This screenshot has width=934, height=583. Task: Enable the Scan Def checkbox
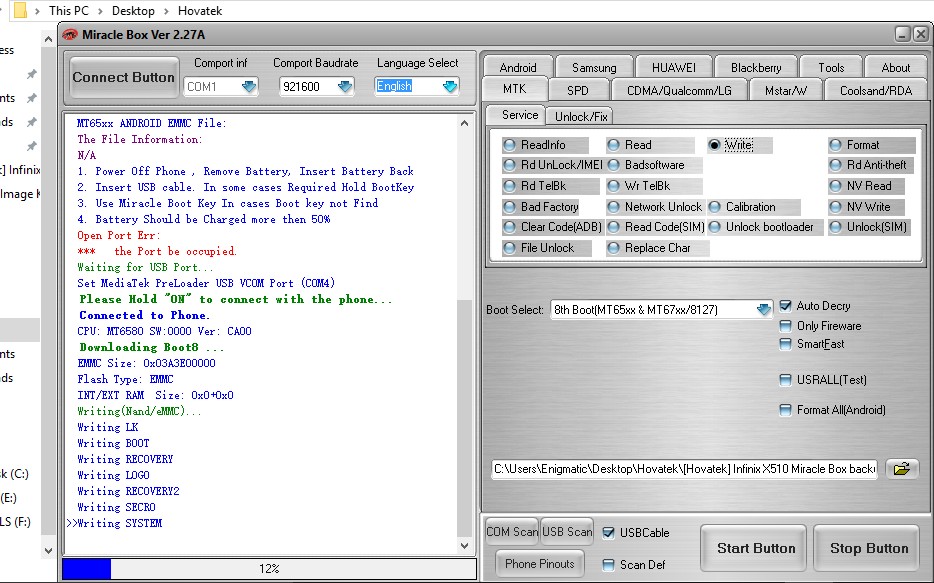click(608, 565)
